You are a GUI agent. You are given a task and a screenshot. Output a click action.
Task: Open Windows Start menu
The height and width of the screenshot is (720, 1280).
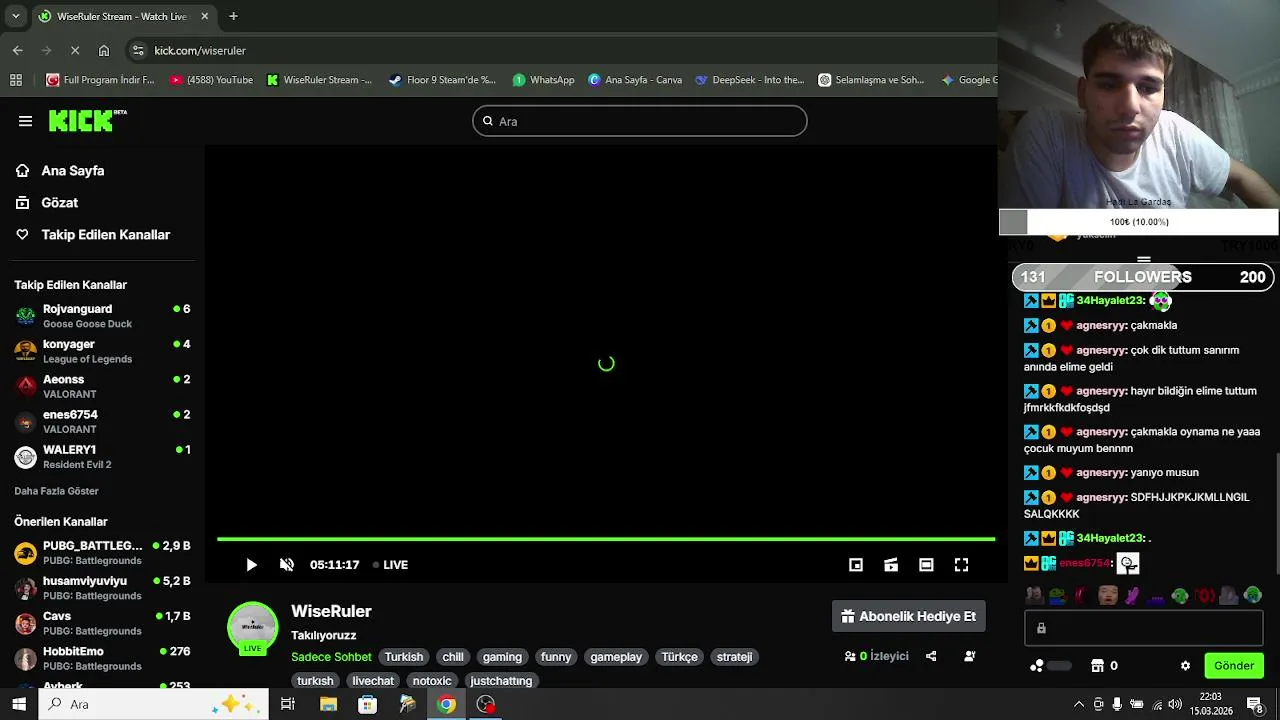pos(19,704)
